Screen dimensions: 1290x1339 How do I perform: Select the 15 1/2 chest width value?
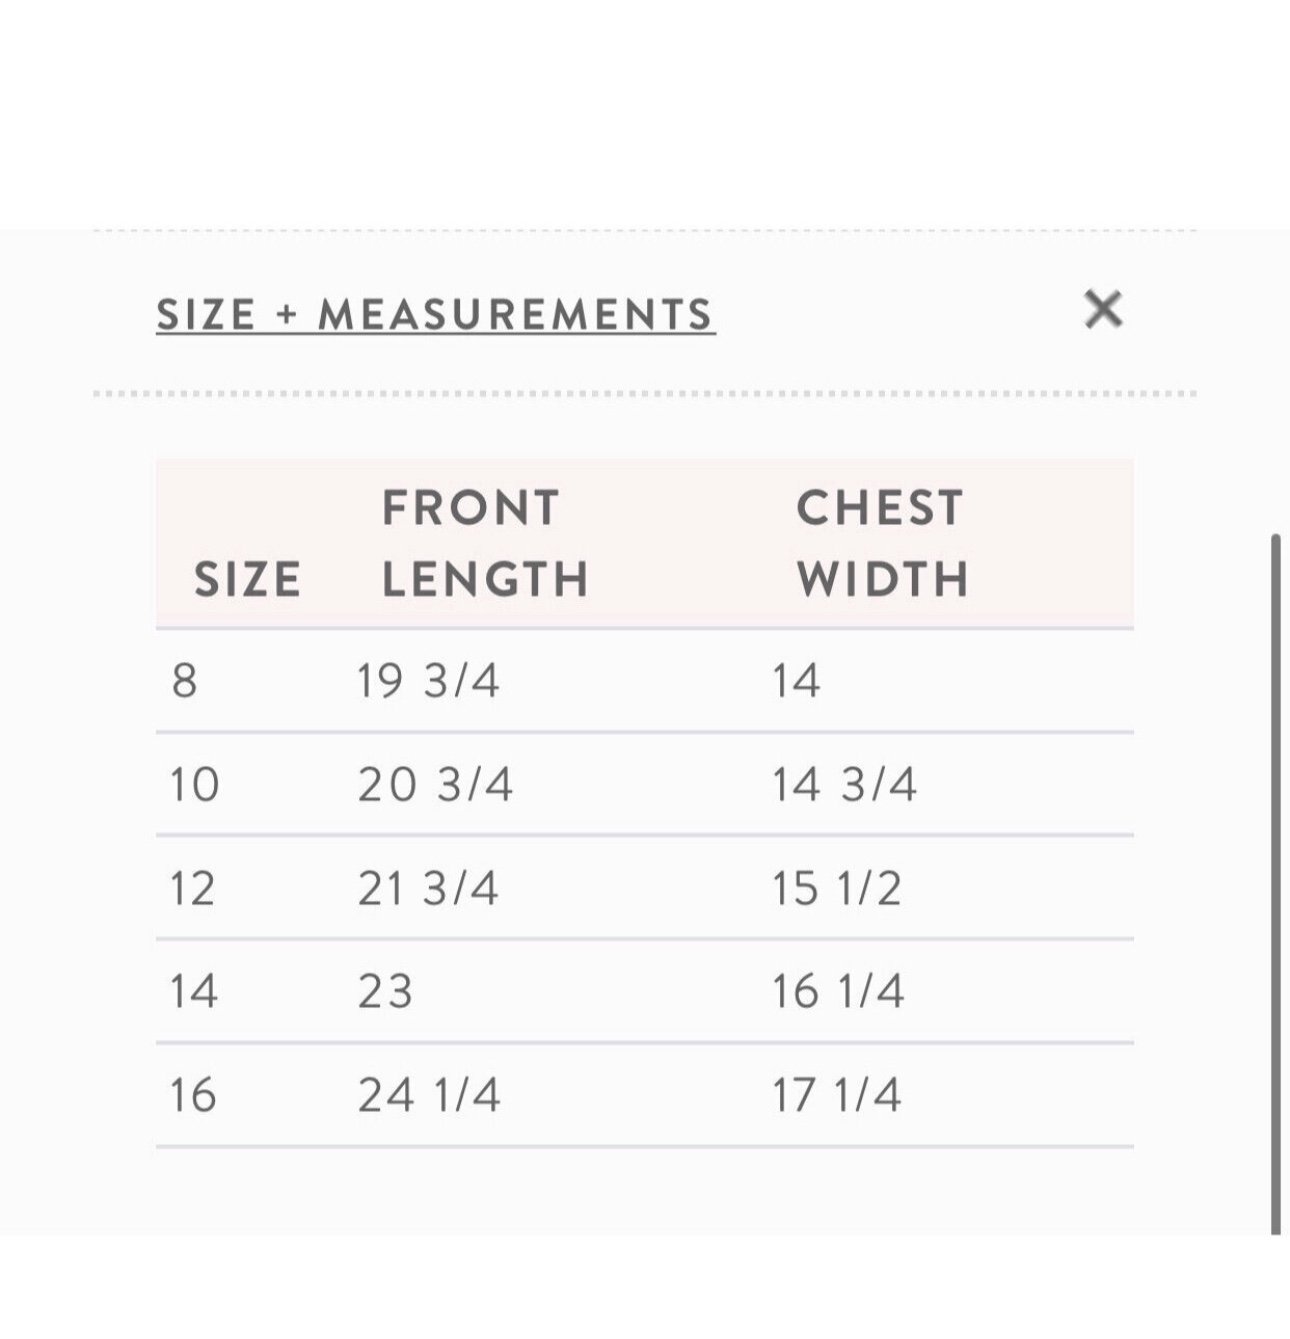coord(837,888)
